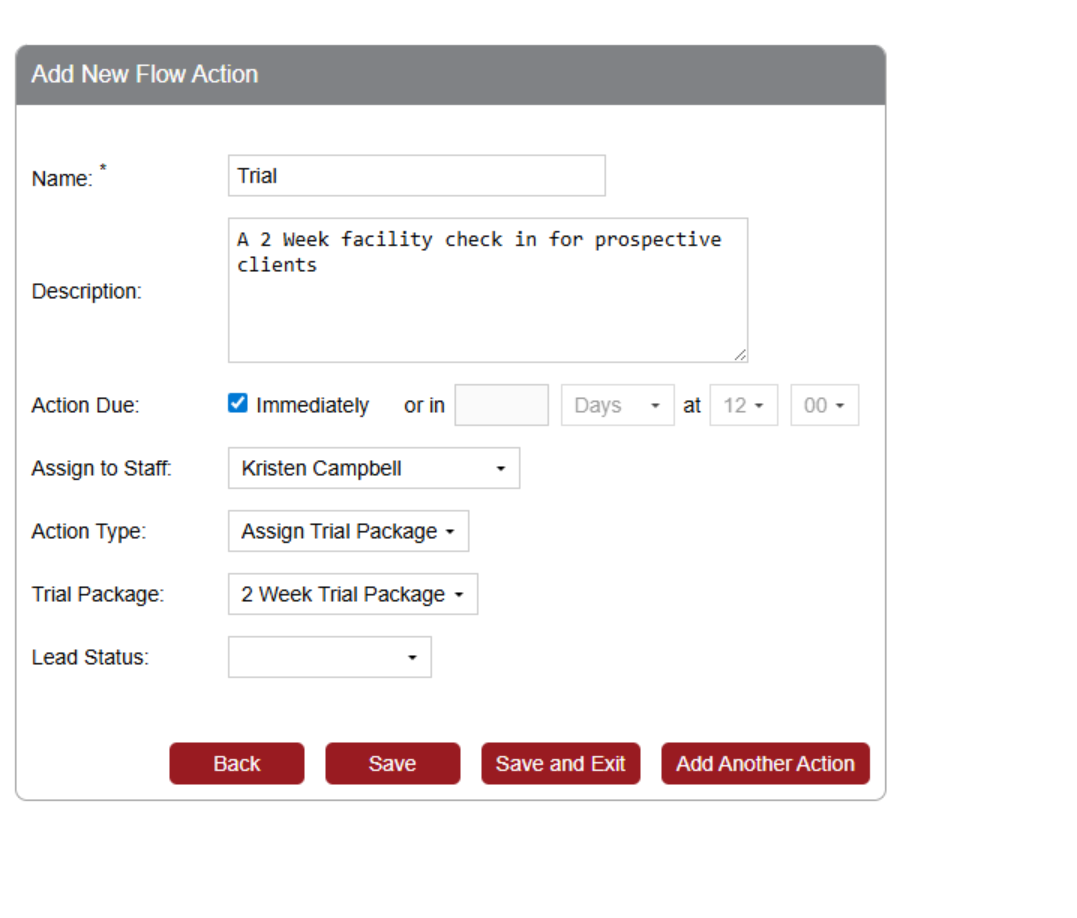Open the empty Lead Status dropdown
Screen dimensions: 1077x918
pos(329,657)
